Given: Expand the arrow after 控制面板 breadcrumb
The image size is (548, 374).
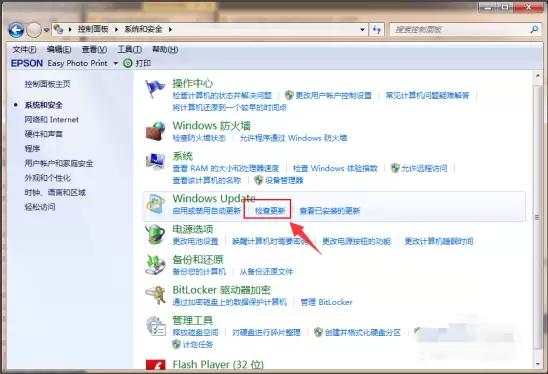Looking at the screenshot, I should click(x=117, y=29).
